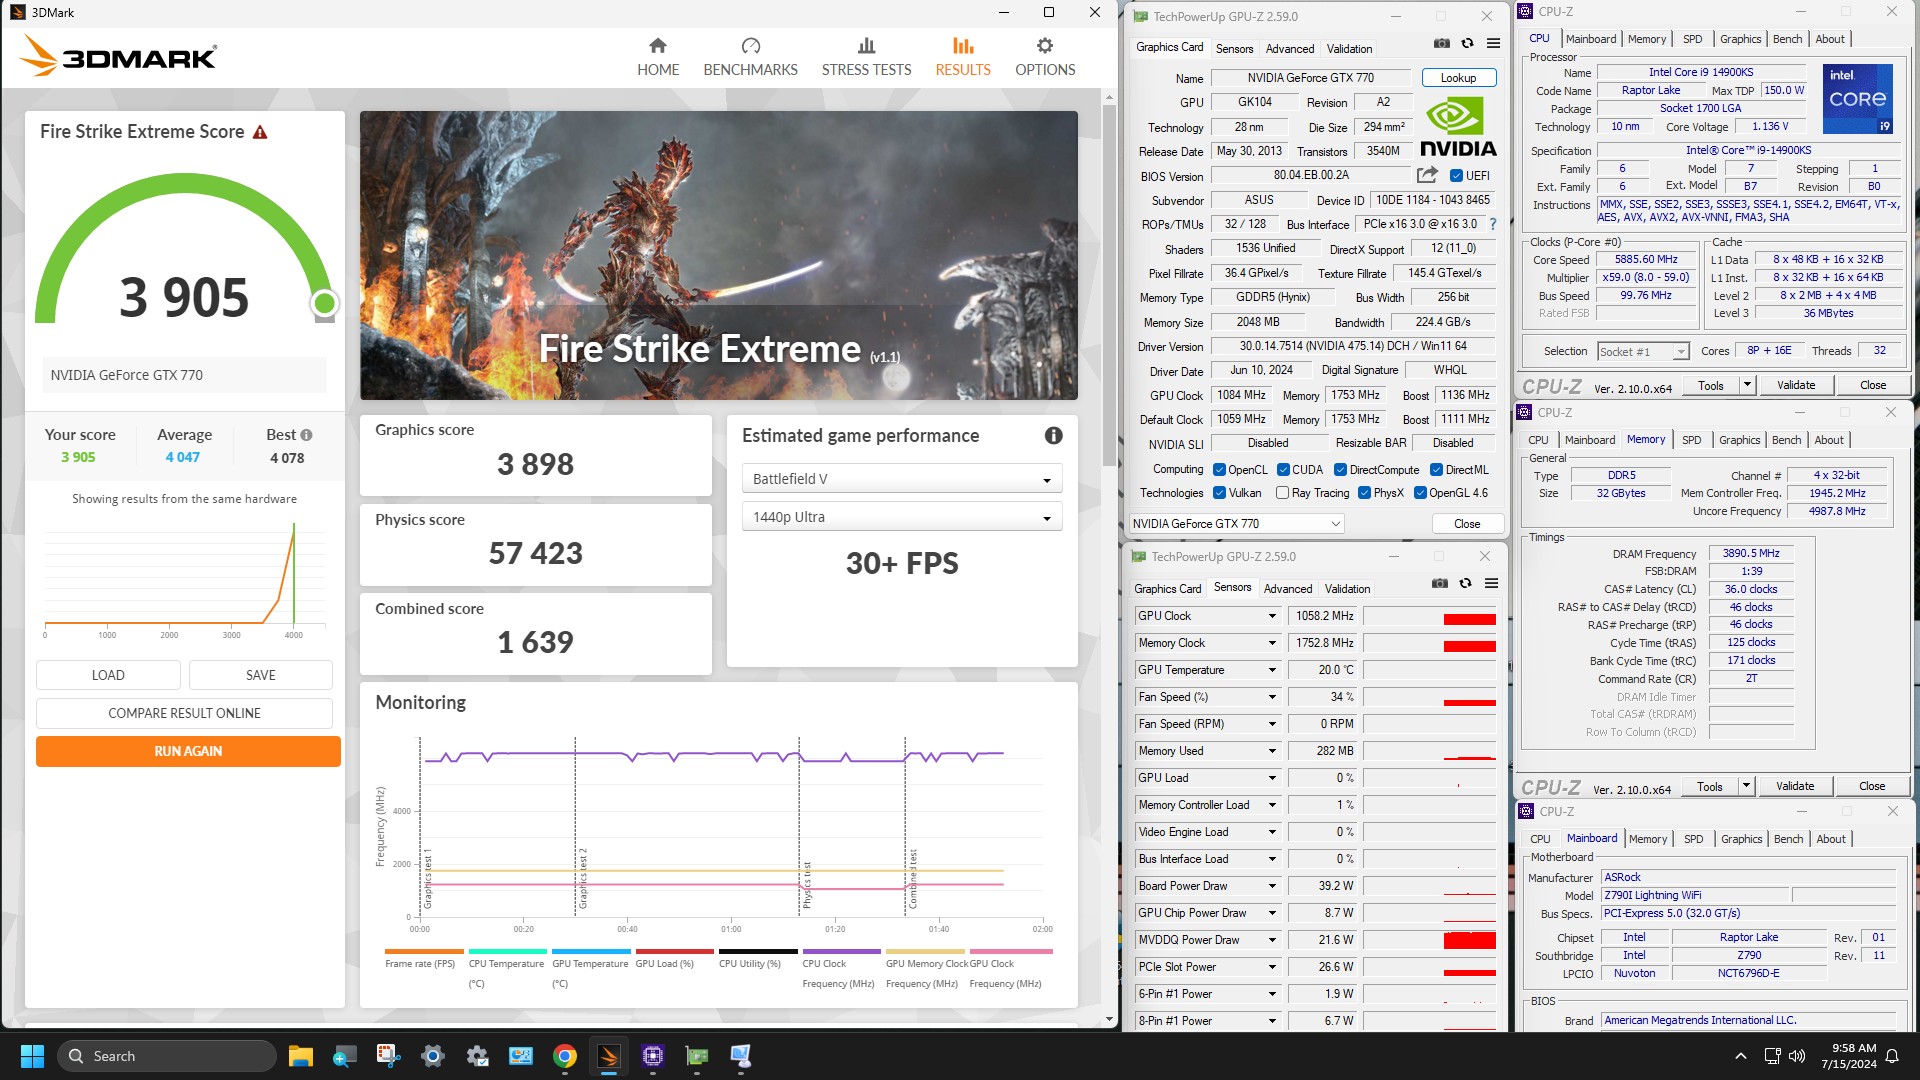
Task: Expand GPU Temperature sensor dropdown
Action: coord(1272,670)
